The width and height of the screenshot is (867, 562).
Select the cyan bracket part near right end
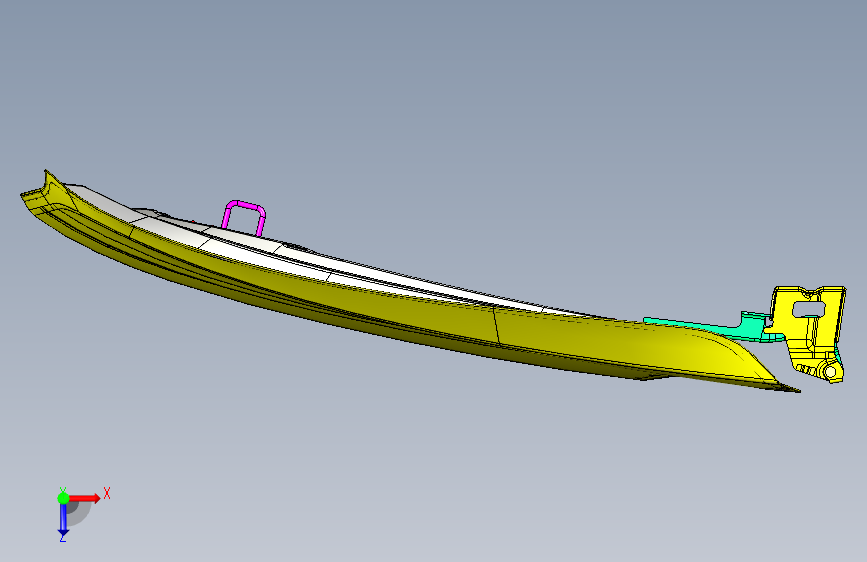749,329
